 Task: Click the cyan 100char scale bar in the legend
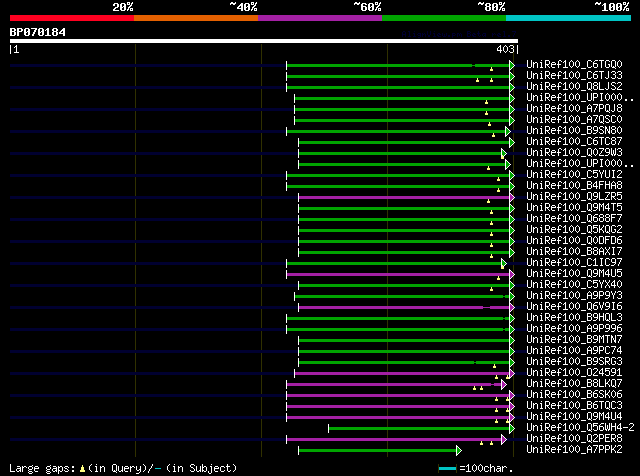pos(447,469)
